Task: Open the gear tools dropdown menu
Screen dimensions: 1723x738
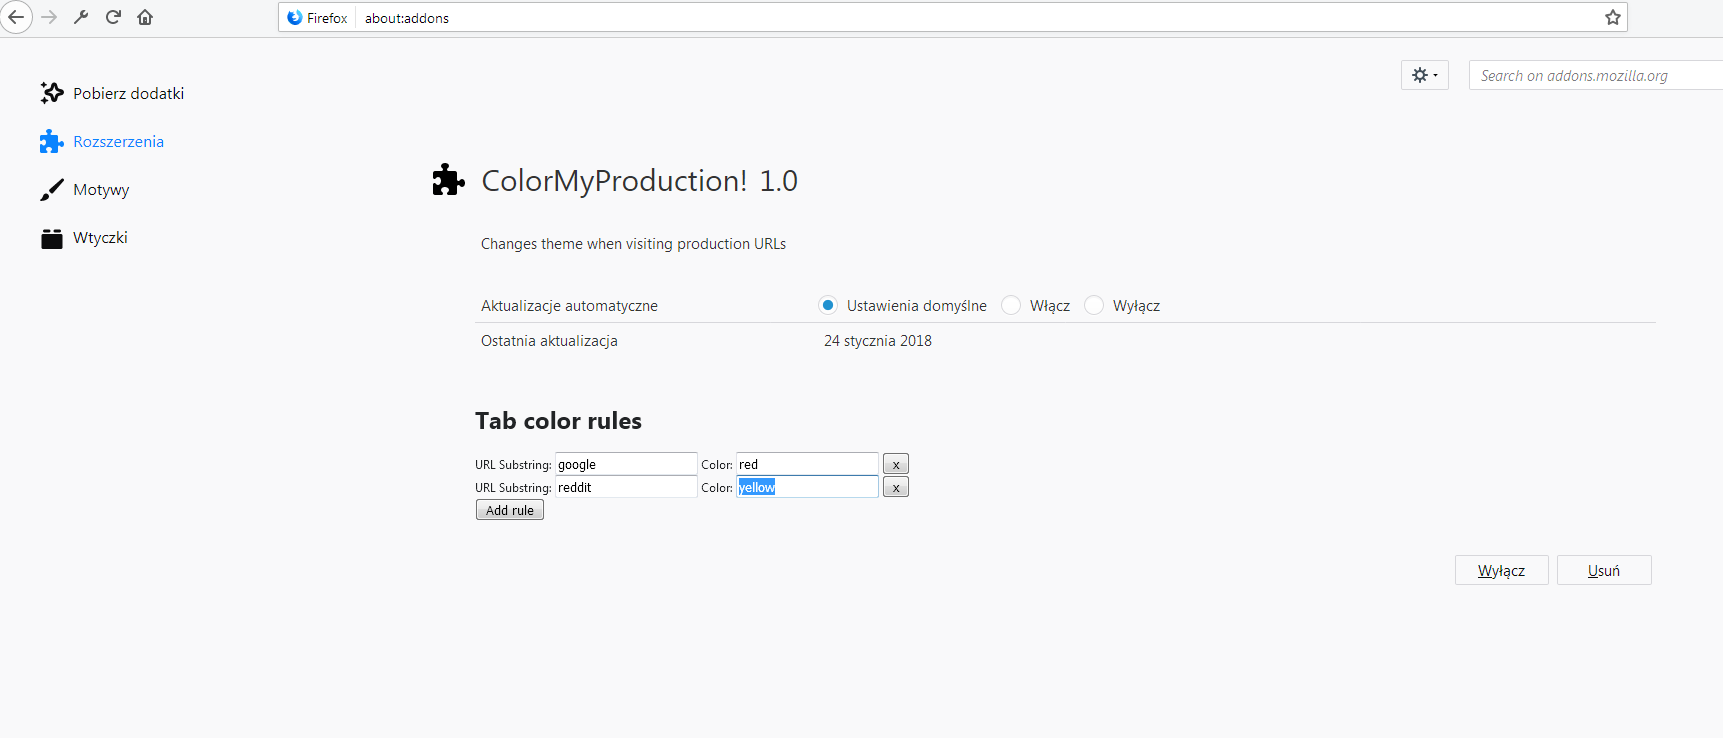Action: coord(1424,75)
